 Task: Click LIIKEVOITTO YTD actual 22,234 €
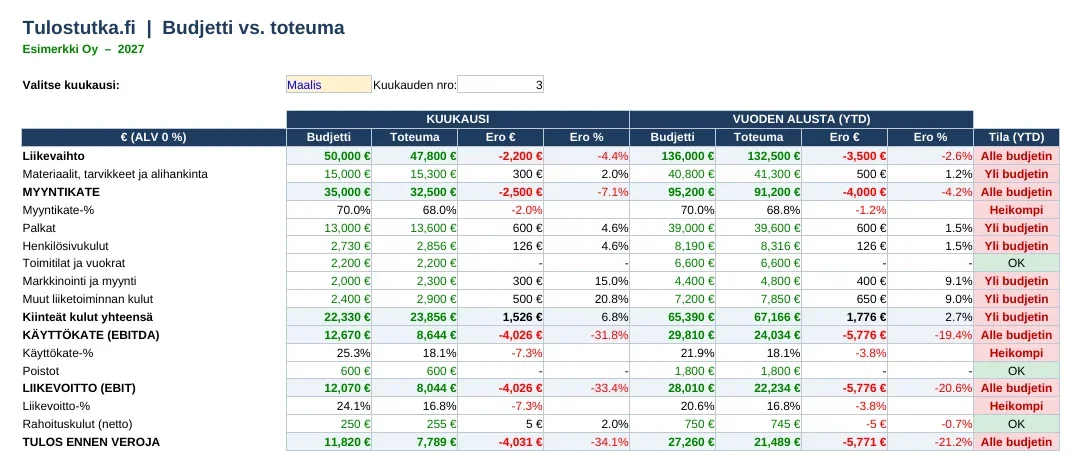[x=758, y=388]
